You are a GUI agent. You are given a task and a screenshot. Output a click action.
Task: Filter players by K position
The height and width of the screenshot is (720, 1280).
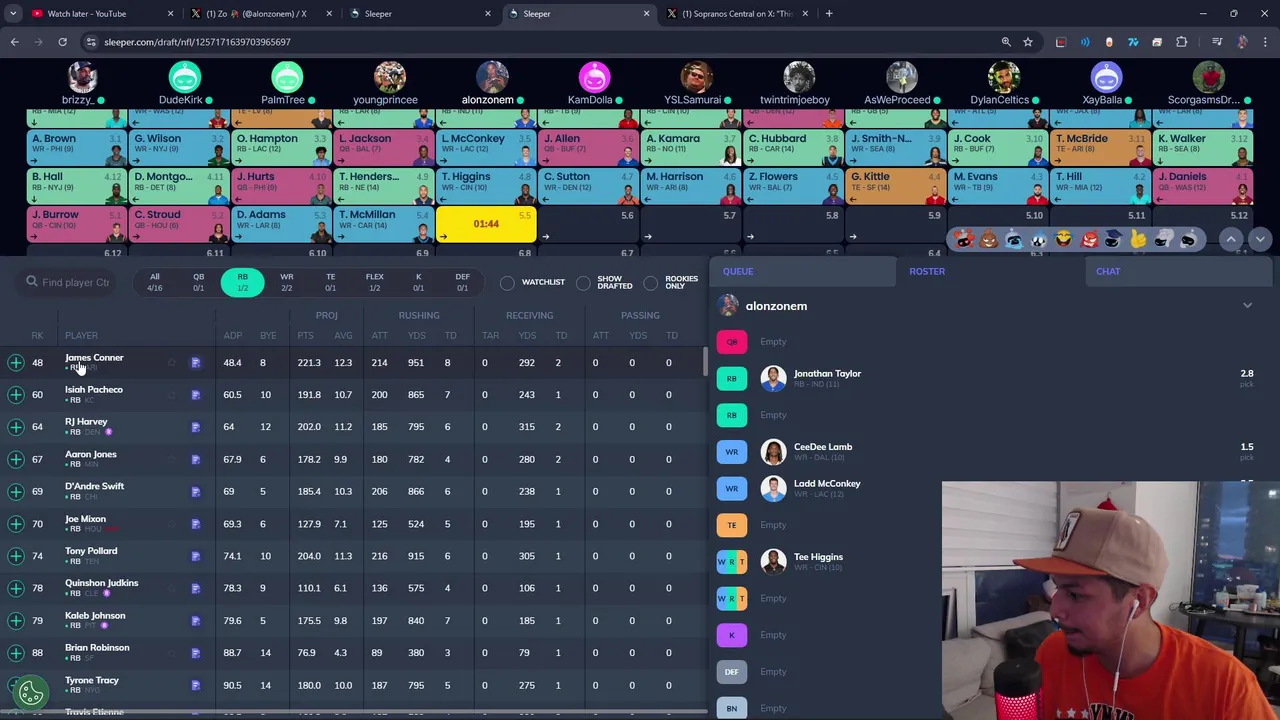click(418, 282)
